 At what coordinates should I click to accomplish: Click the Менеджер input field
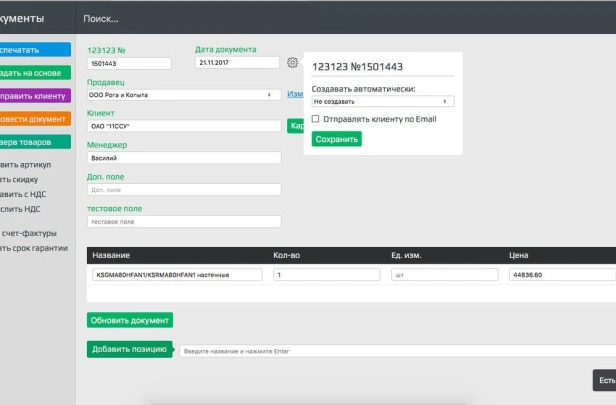click(x=184, y=157)
